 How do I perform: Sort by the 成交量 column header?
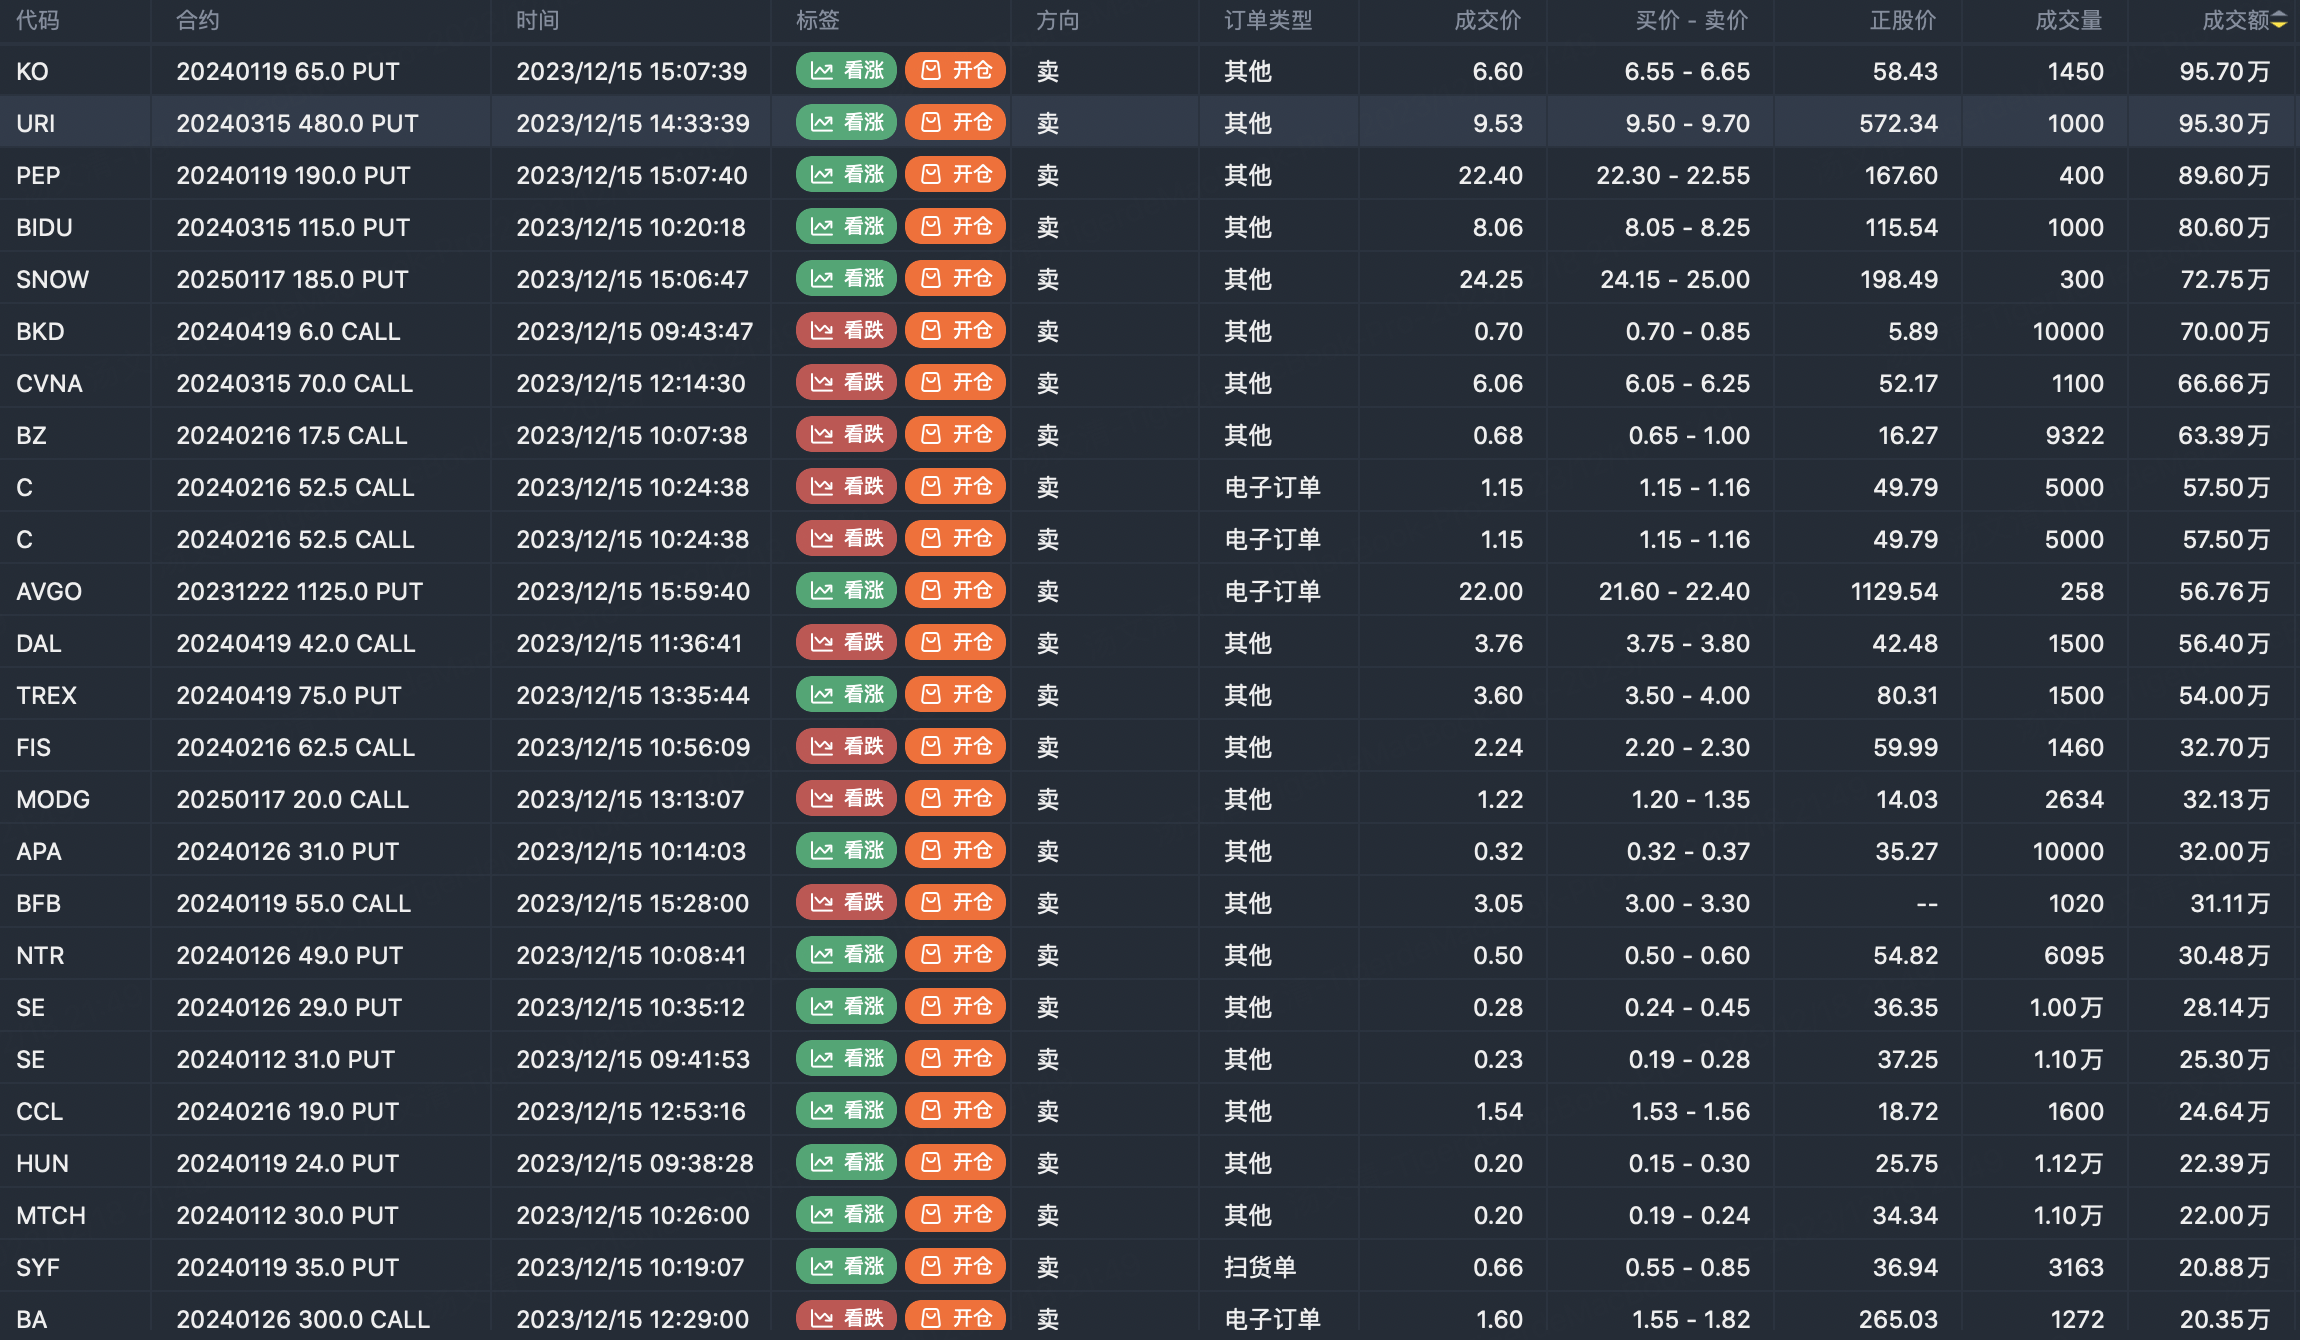click(x=2068, y=21)
